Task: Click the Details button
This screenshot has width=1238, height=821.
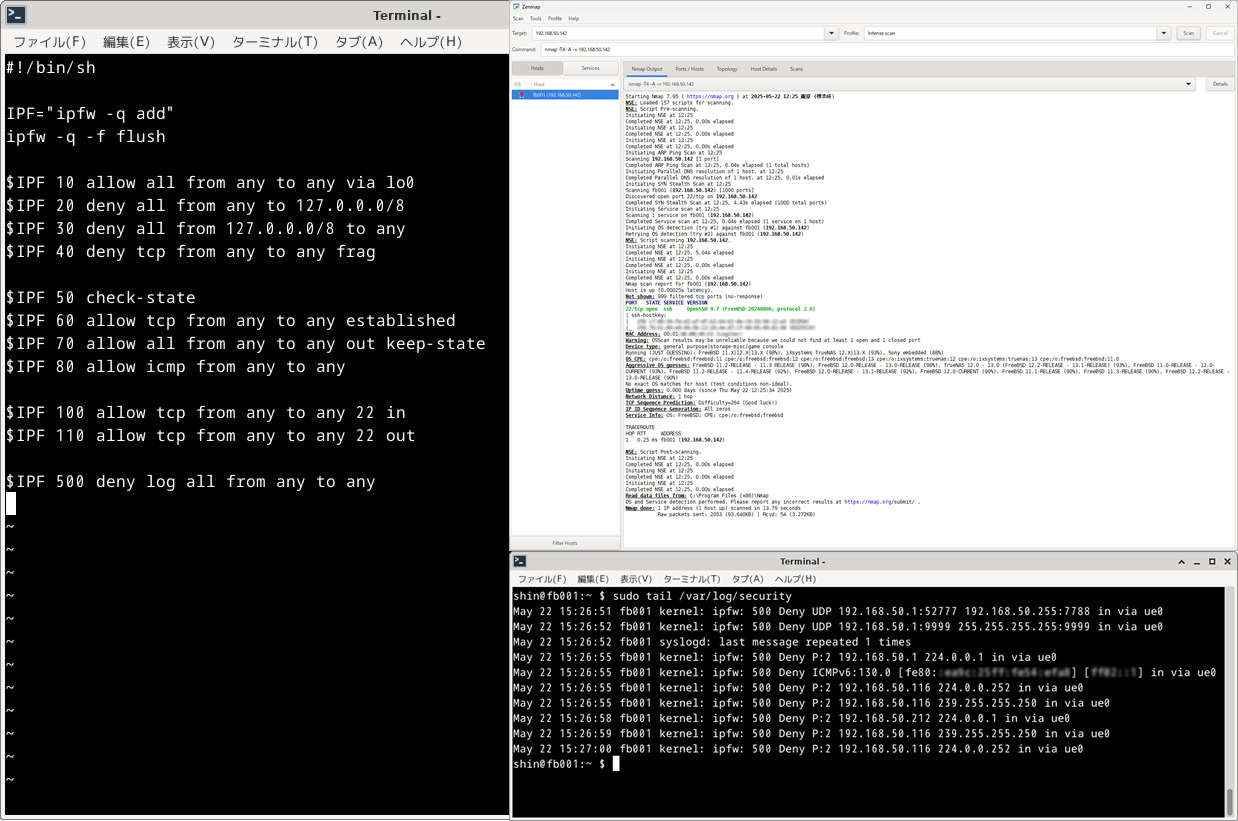Action: point(1220,84)
